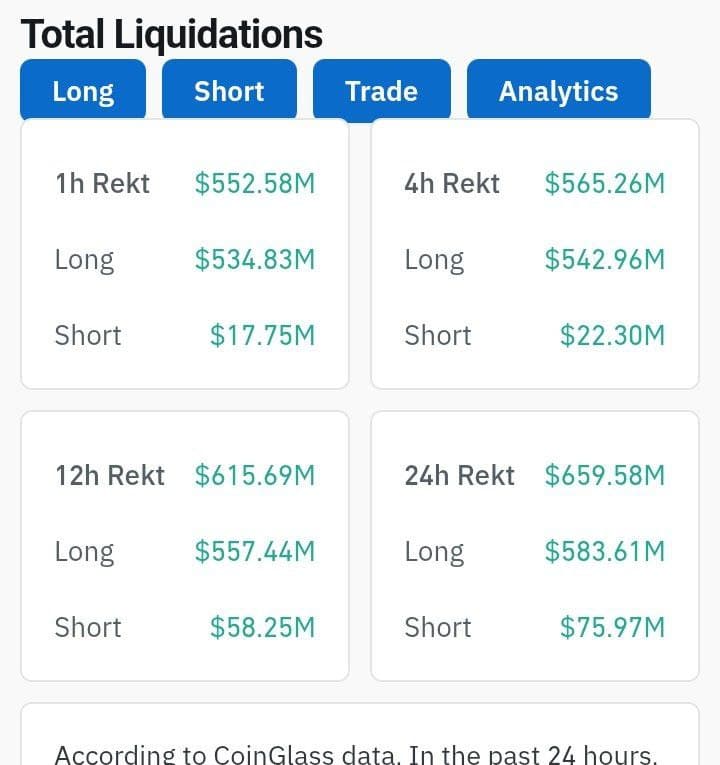The image size is (720, 765).
Task: Click the 12h Rekt label
Action: click(x=110, y=476)
